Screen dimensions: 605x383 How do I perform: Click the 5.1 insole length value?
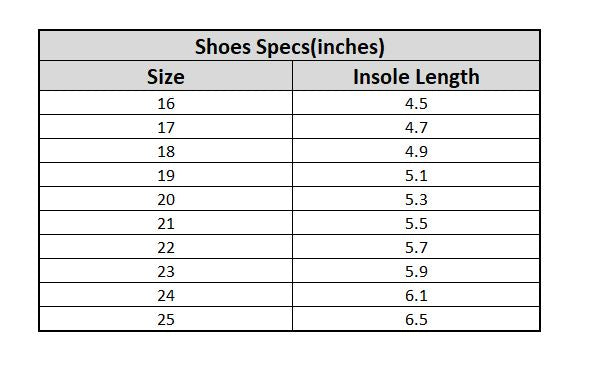tap(416, 175)
